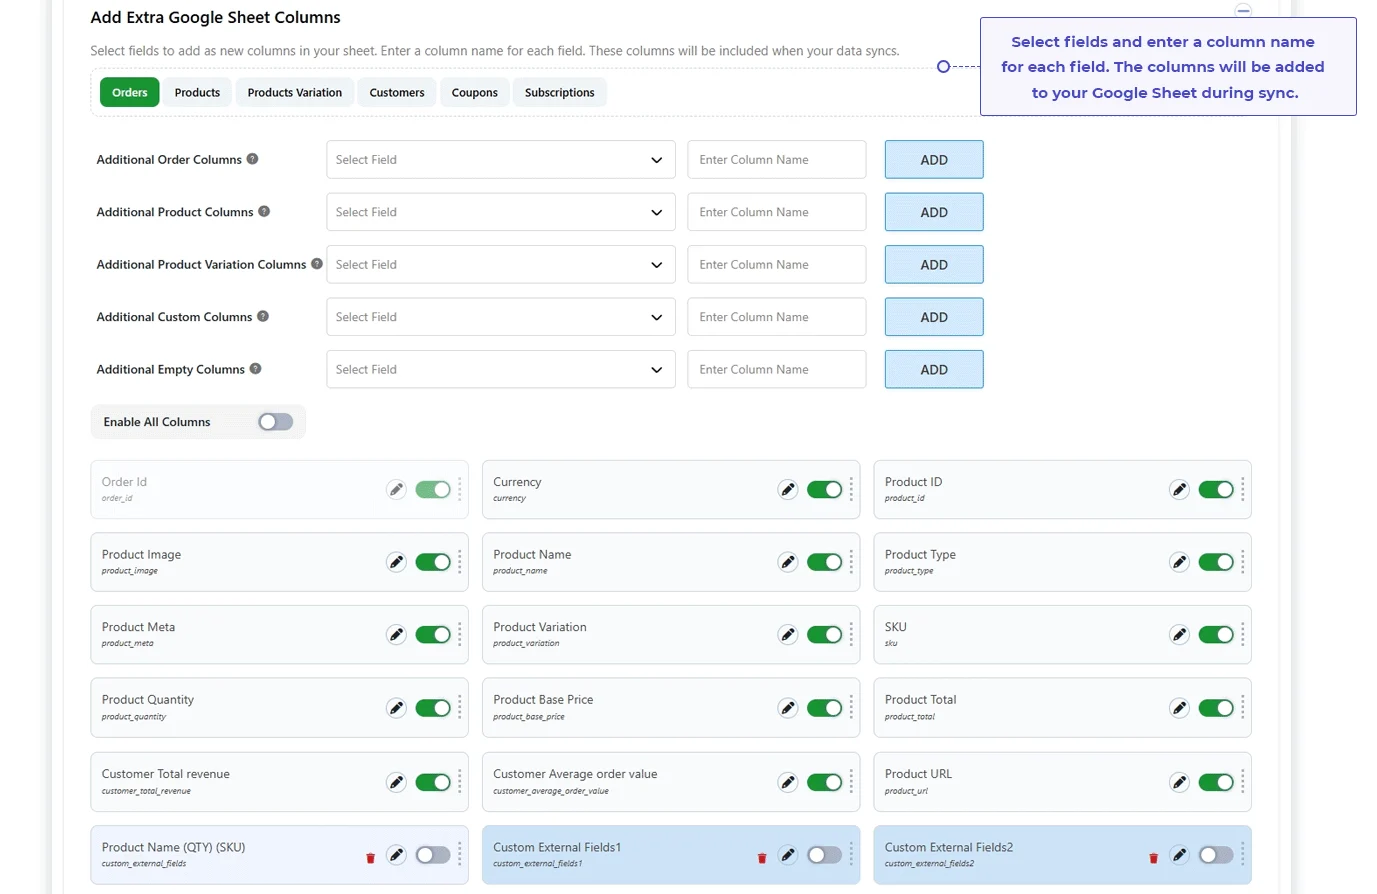Screen dimensions: 1377x894
Task: Open help tooltip for Additional Order Columns
Action: [252, 159]
